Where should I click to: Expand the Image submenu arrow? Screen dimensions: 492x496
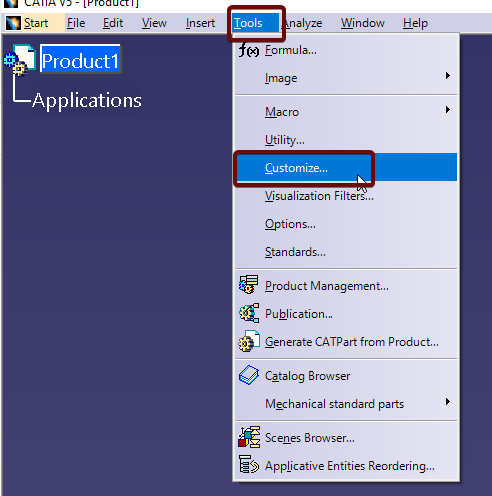(448, 76)
